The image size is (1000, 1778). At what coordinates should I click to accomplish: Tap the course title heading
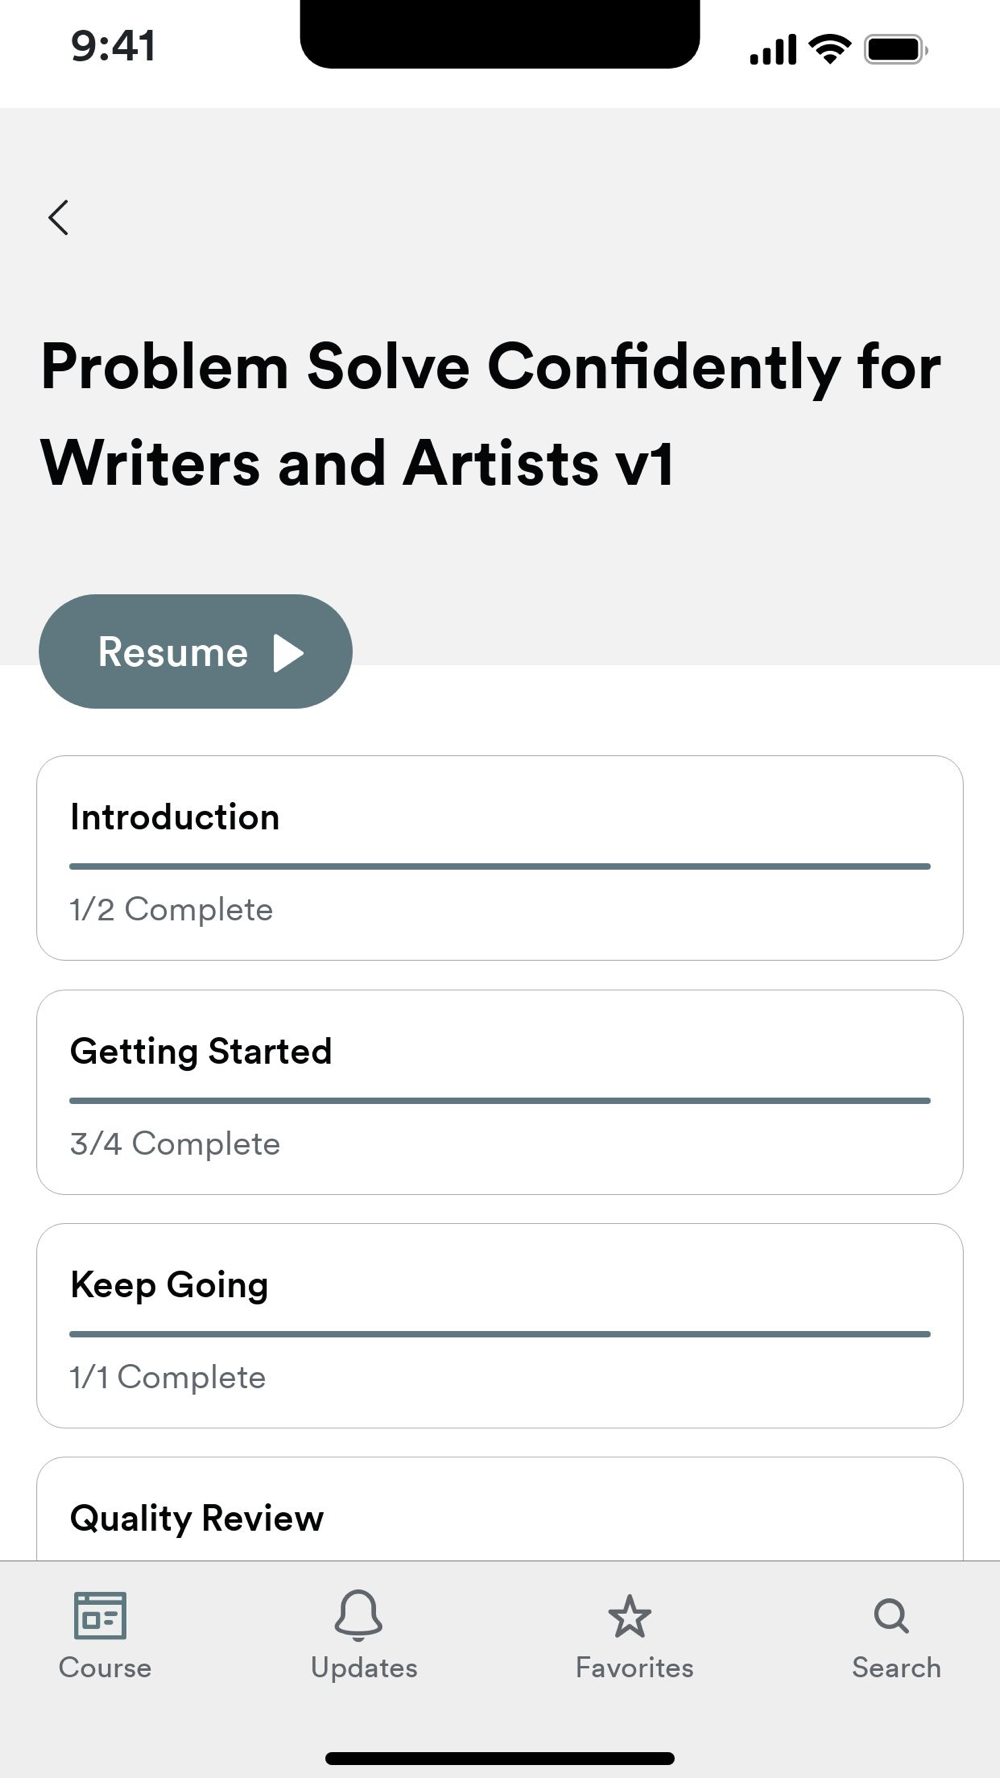(x=490, y=414)
